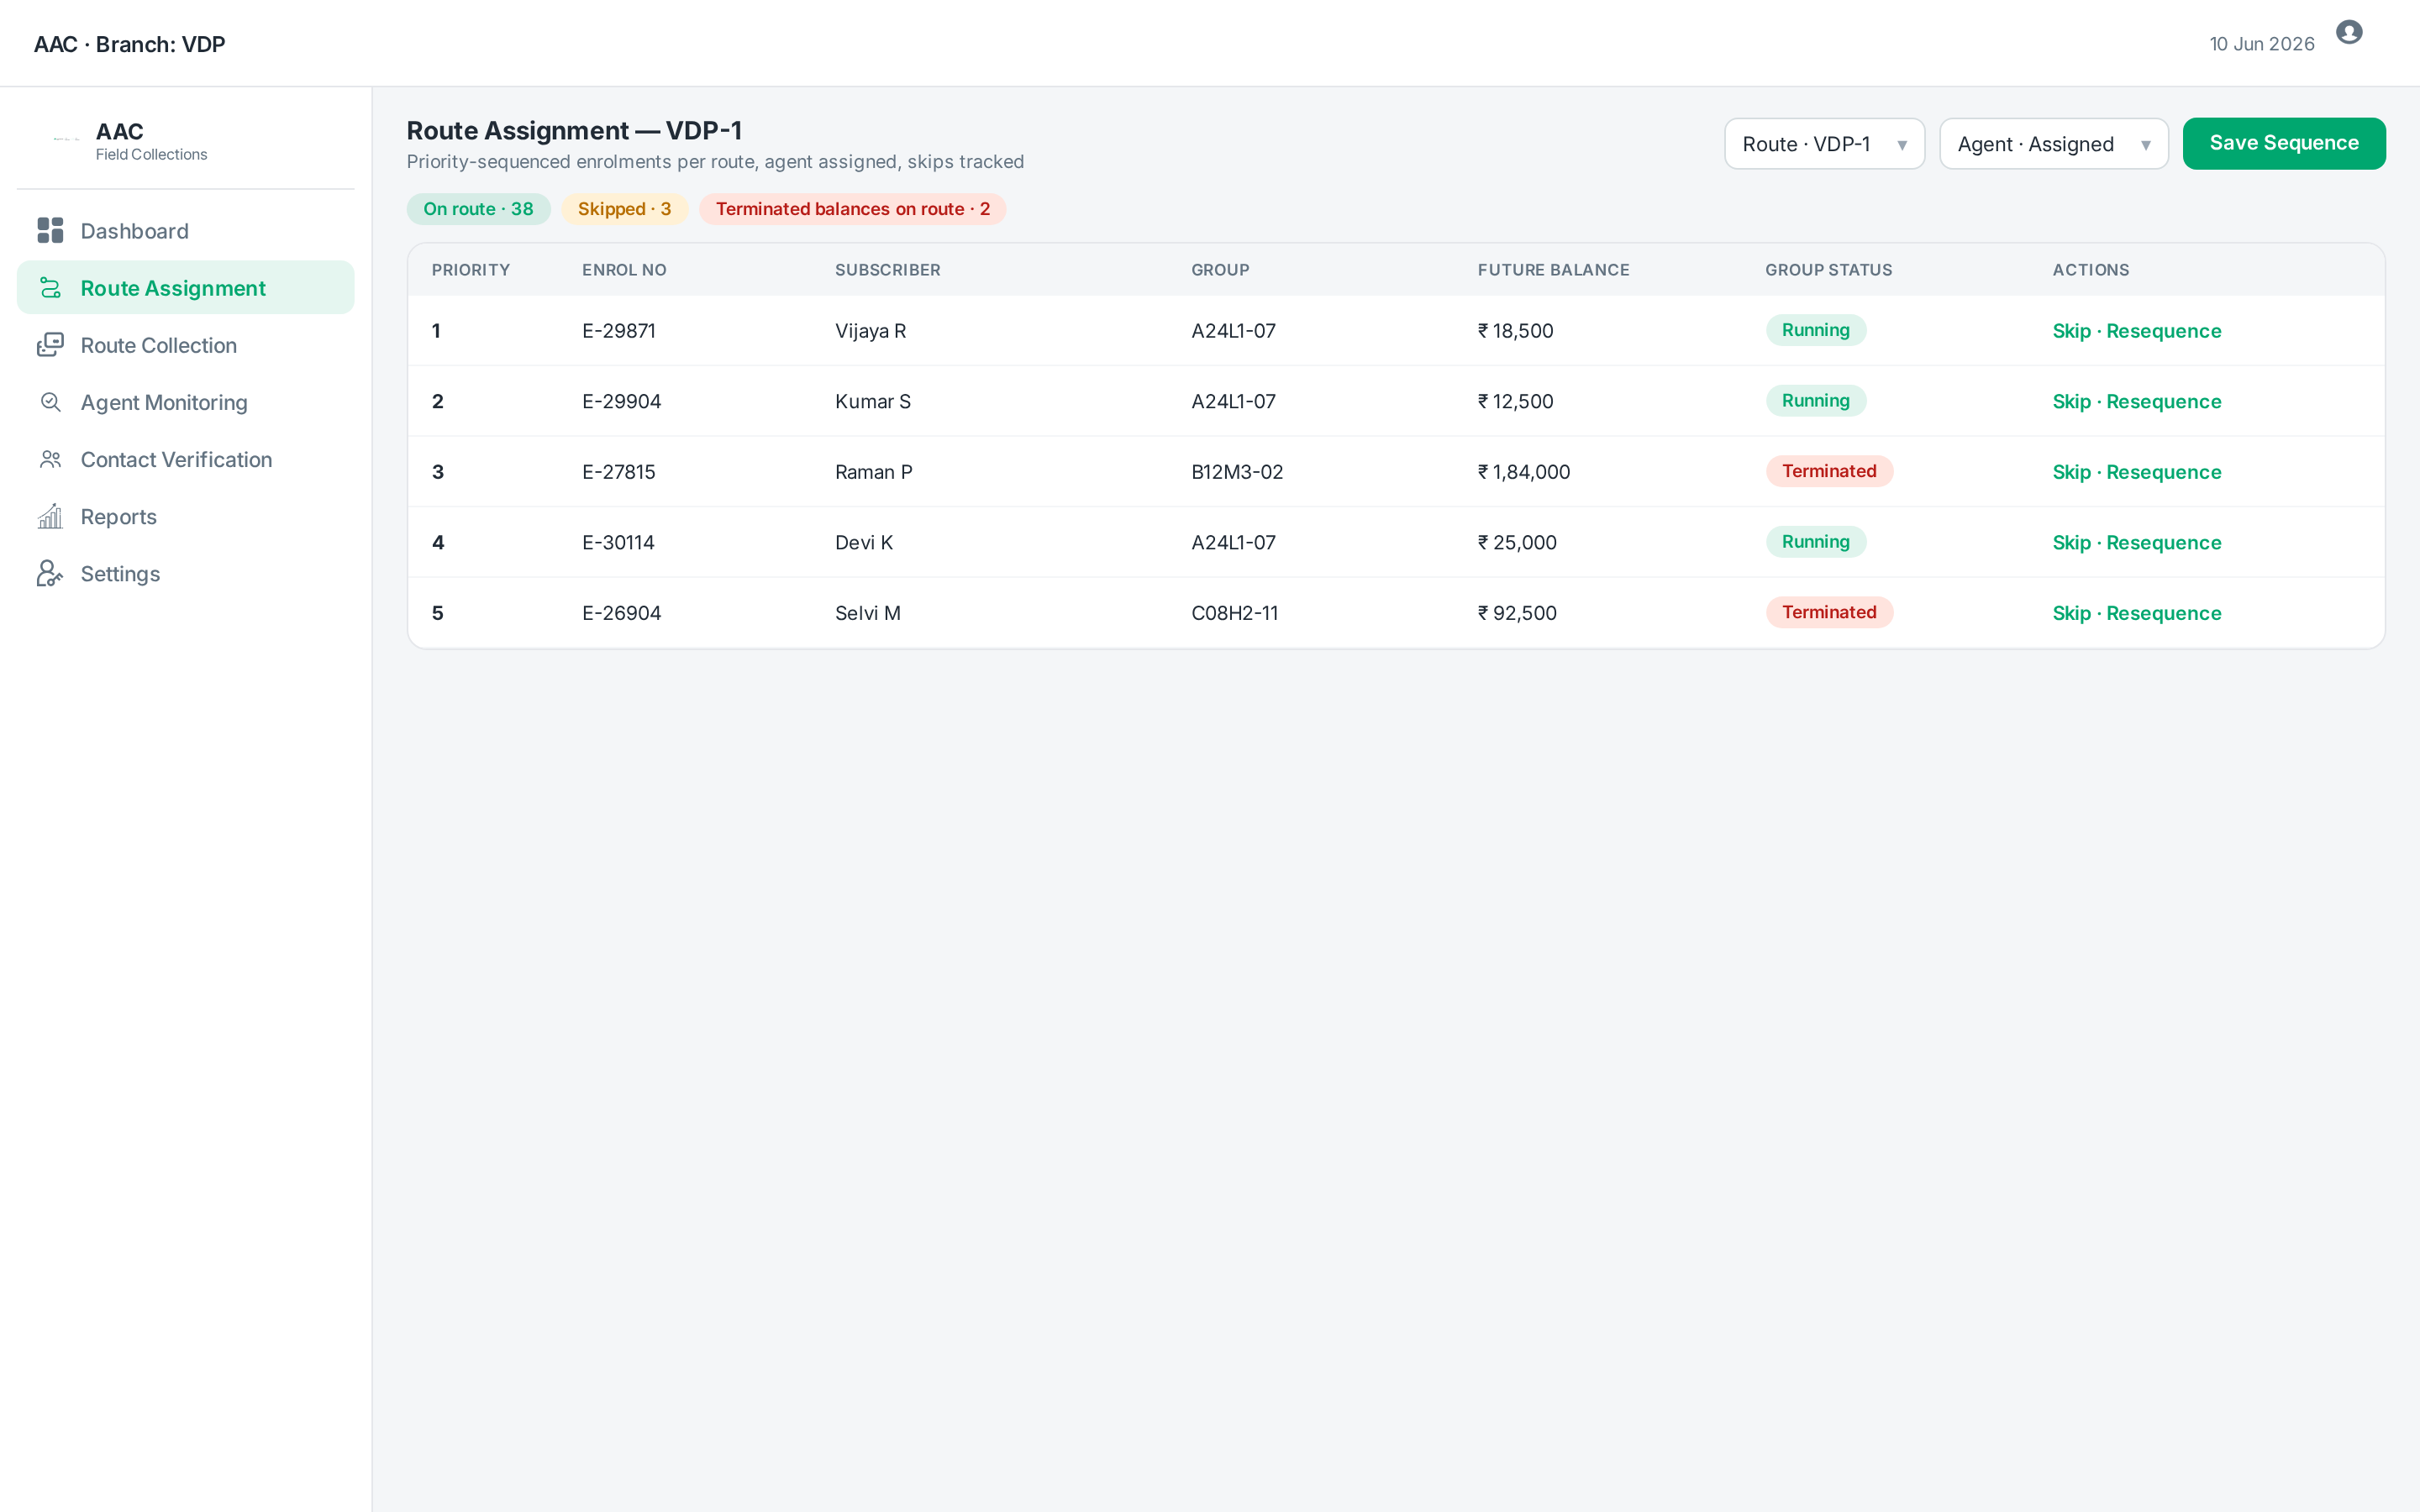Click the 10 Jun 2026 date label
Image resolution: width=2420 pixels, height=1512 pixels.
[x=2262, y=44]
